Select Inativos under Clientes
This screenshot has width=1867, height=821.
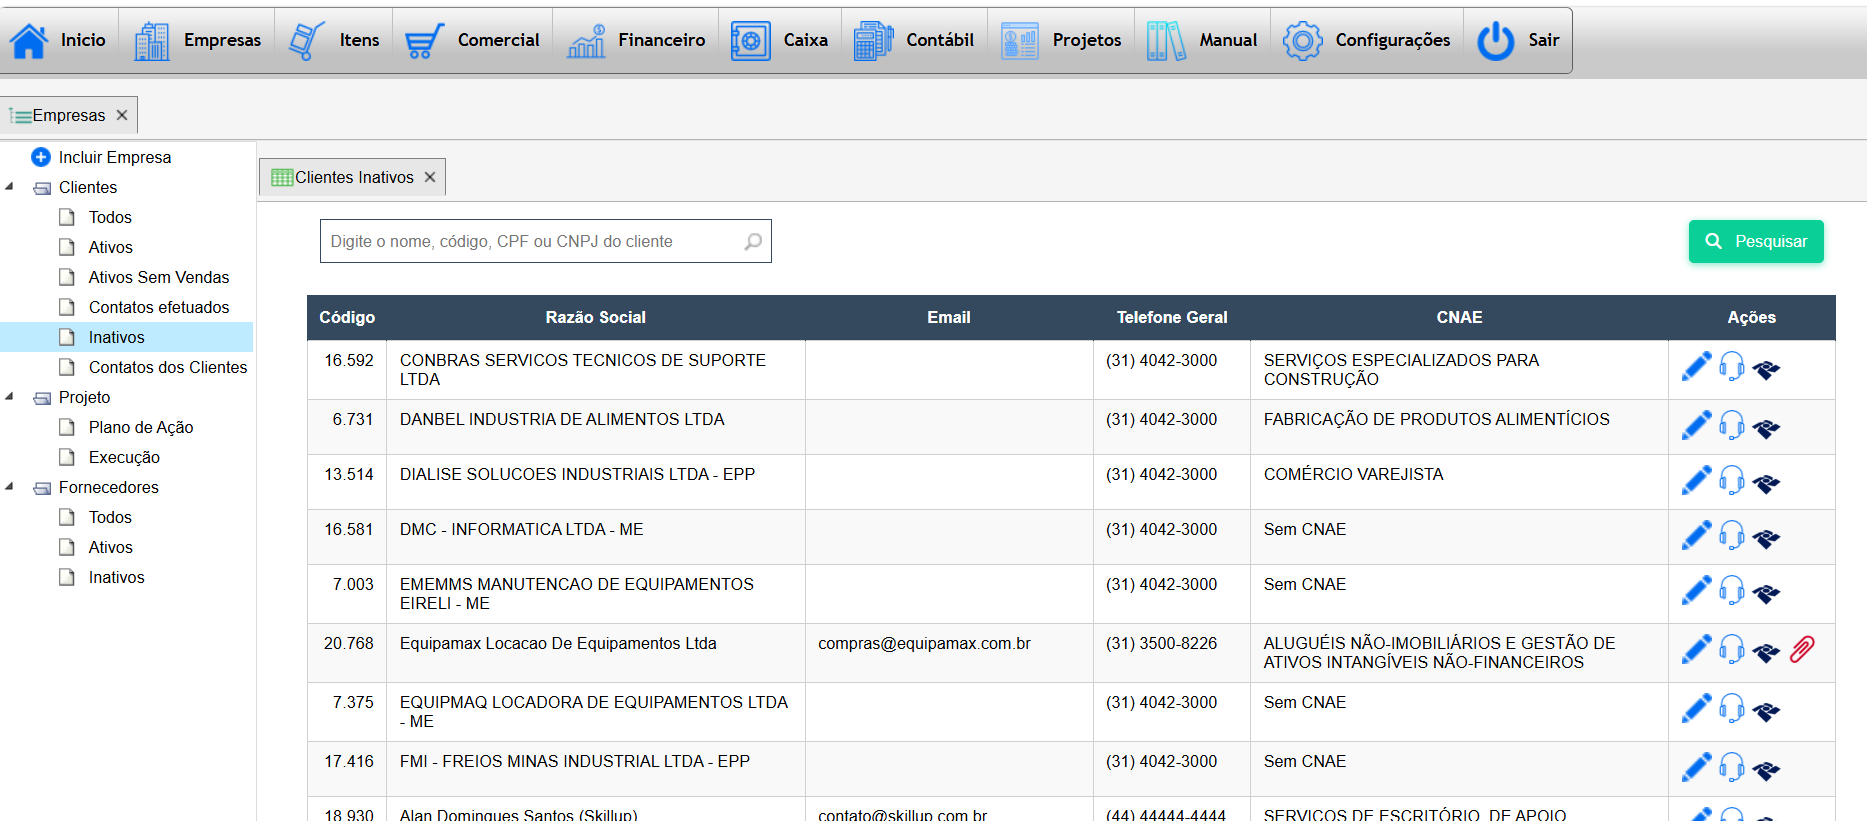coord(116,337)
